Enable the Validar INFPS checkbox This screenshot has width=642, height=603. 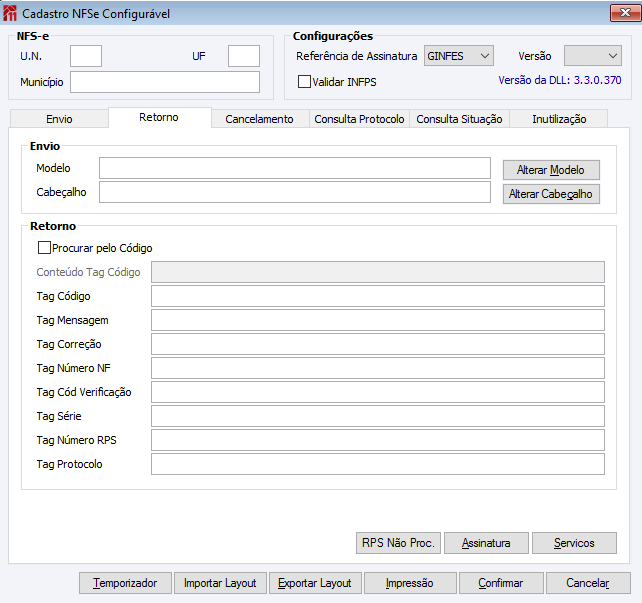coord(304,81)
